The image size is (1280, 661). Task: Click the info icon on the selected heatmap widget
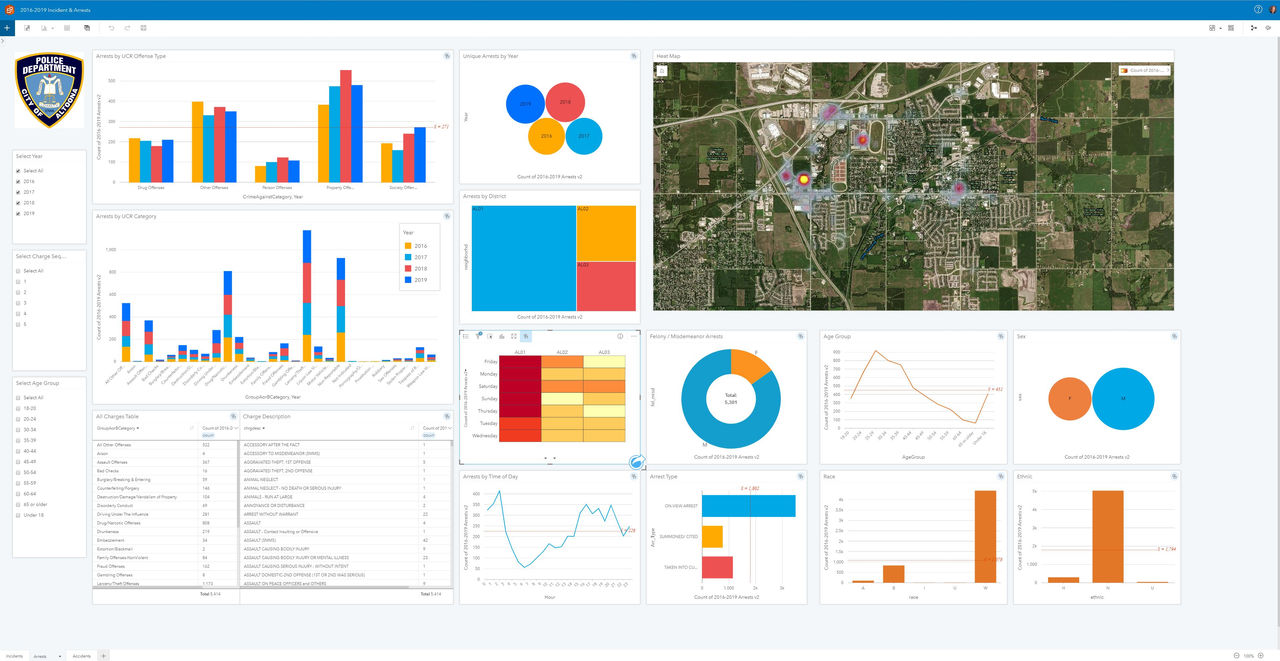[x=621, y=337]
